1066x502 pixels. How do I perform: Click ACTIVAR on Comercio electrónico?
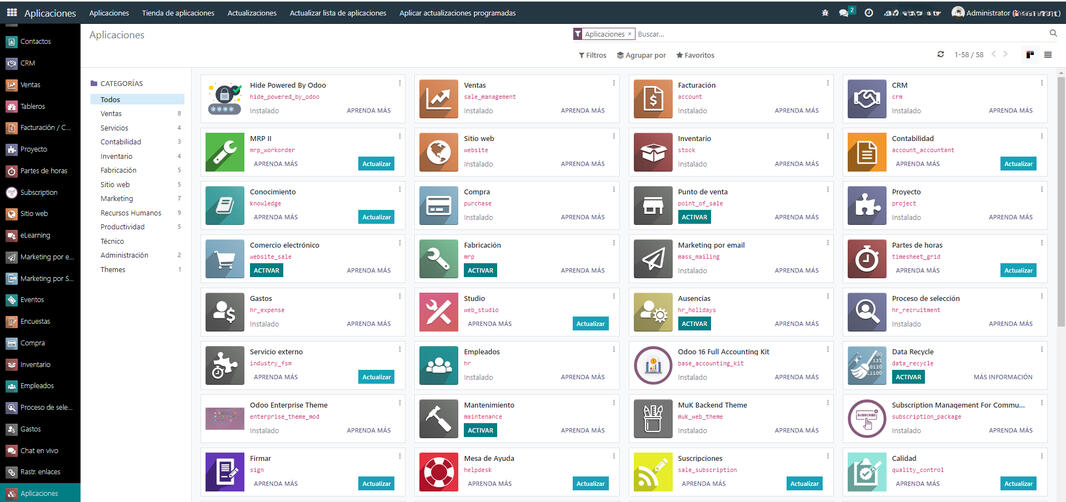tap(266, 270)
